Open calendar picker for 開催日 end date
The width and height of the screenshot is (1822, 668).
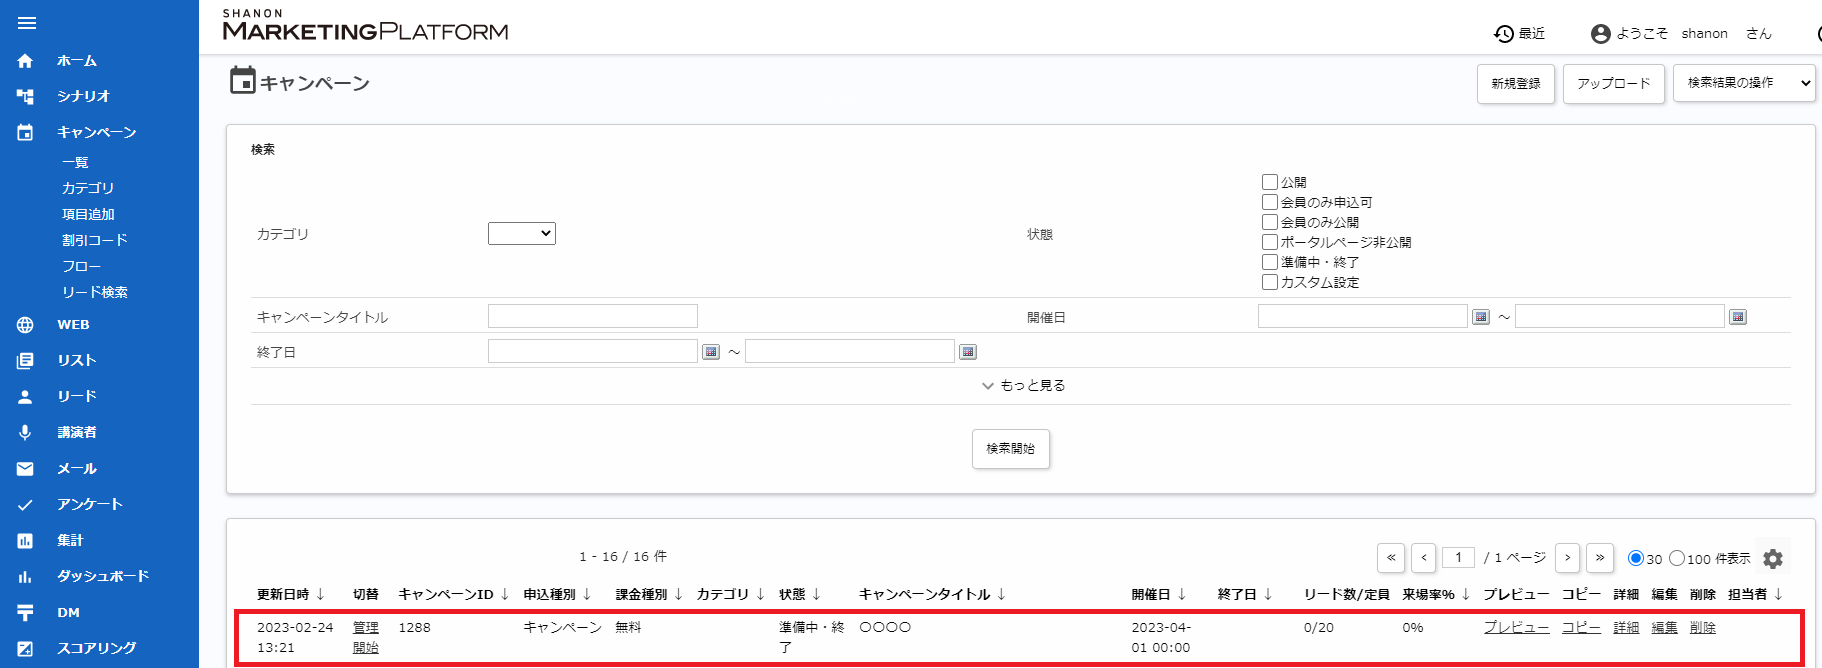[x=1738, y=317]
